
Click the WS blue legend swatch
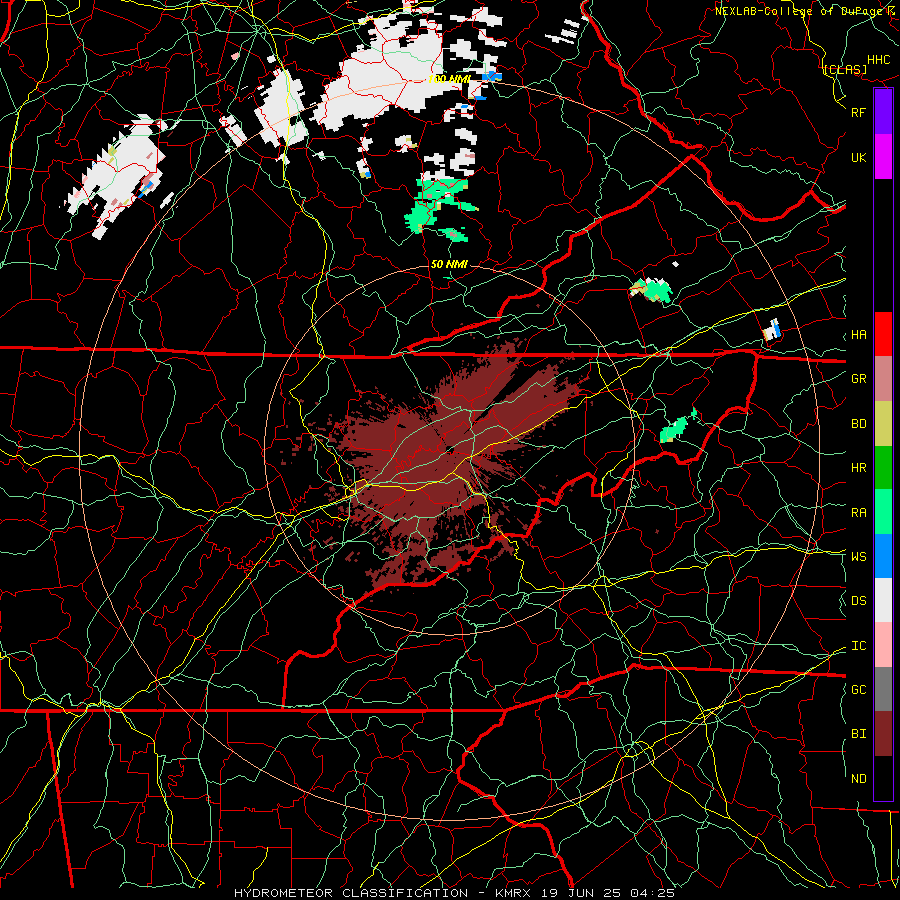click(883, 556)
